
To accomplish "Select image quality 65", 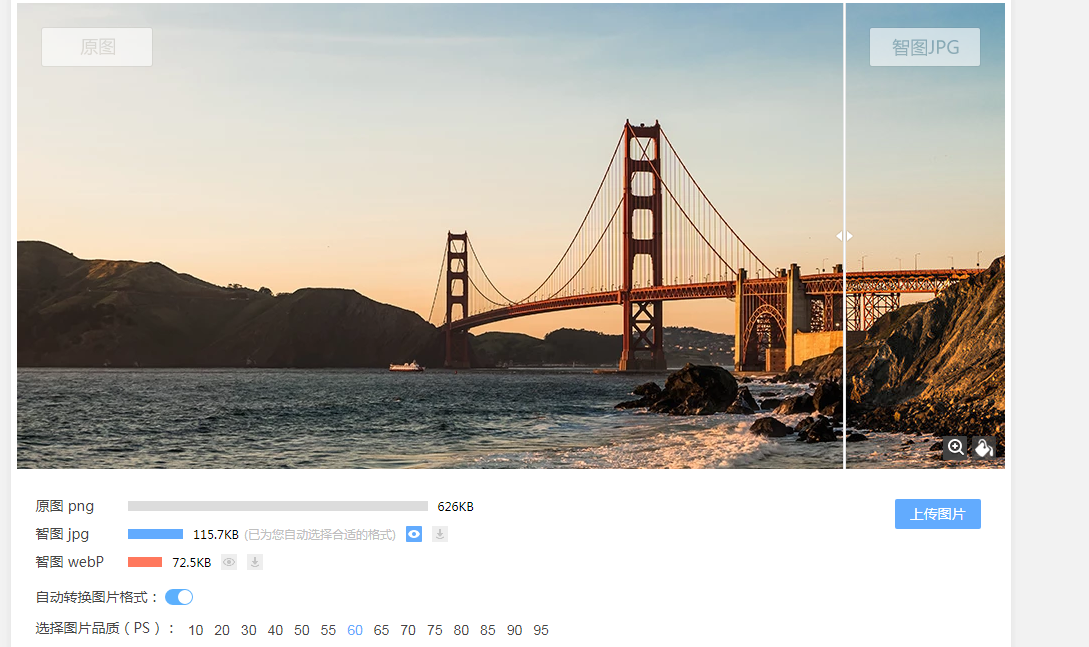I will [x=381, y=630].
